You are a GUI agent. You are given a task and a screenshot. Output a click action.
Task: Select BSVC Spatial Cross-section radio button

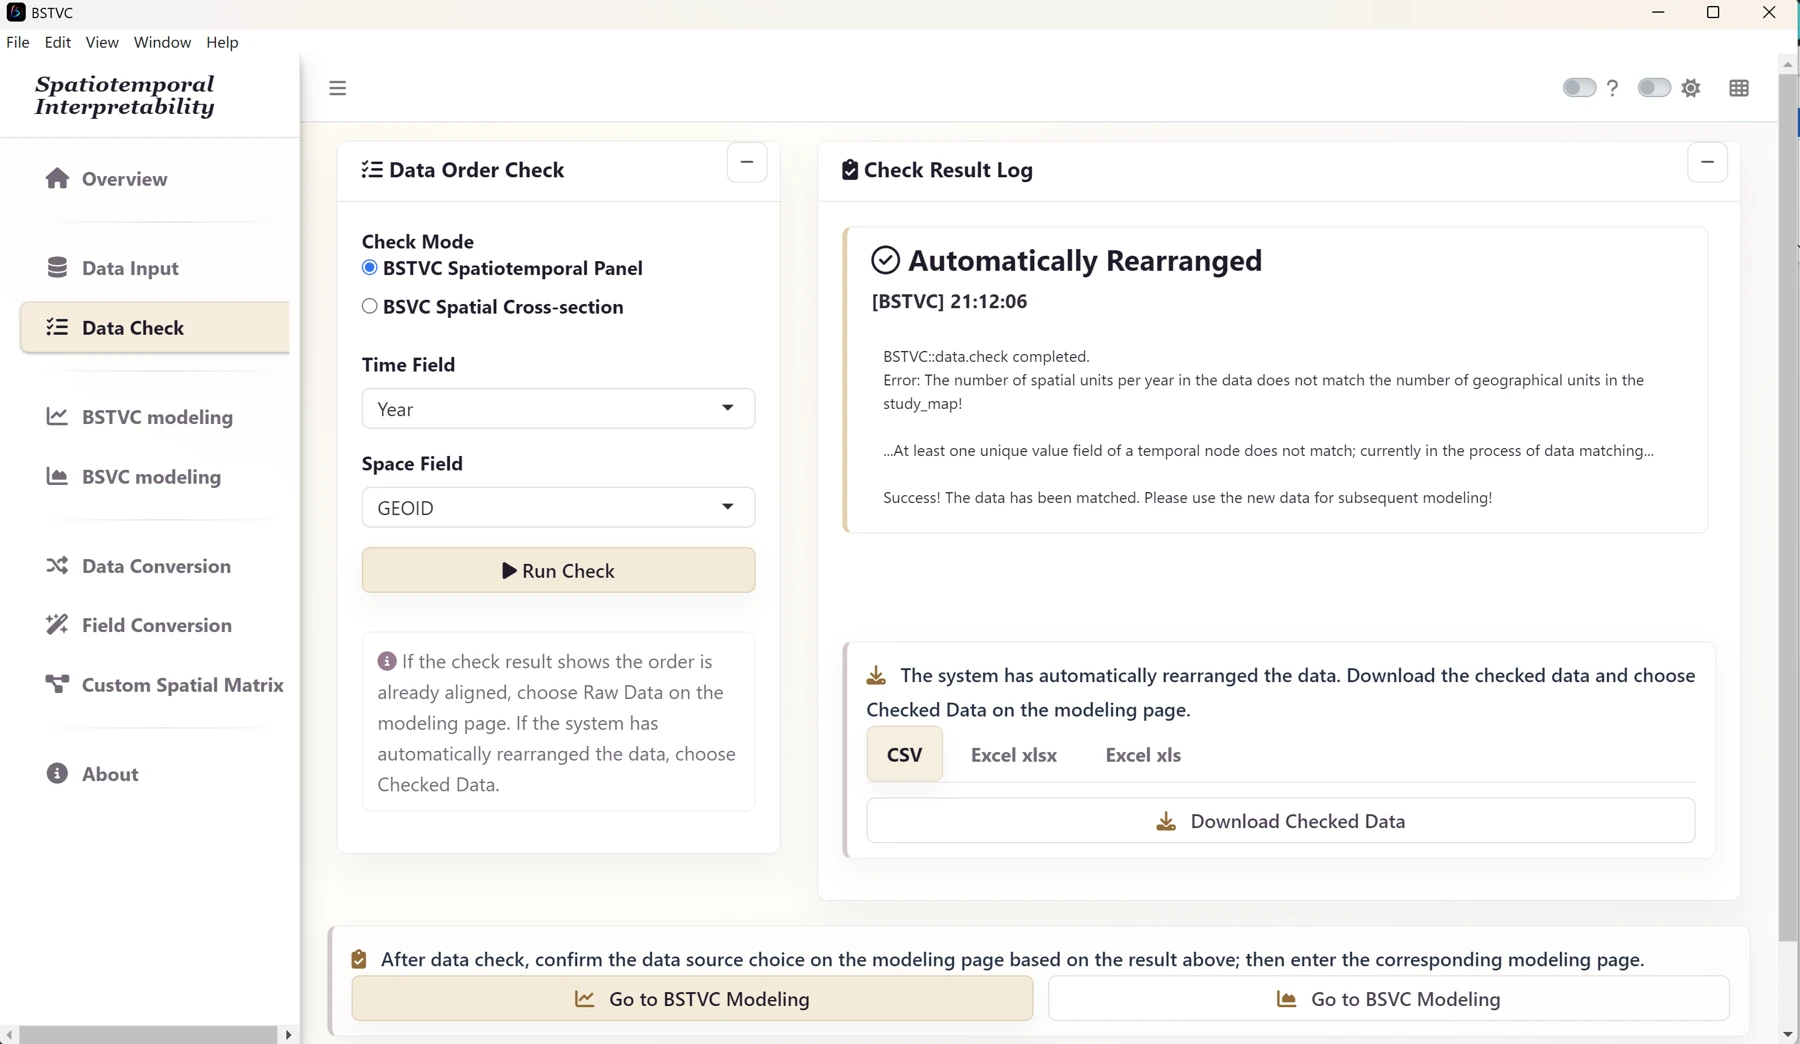370,306
